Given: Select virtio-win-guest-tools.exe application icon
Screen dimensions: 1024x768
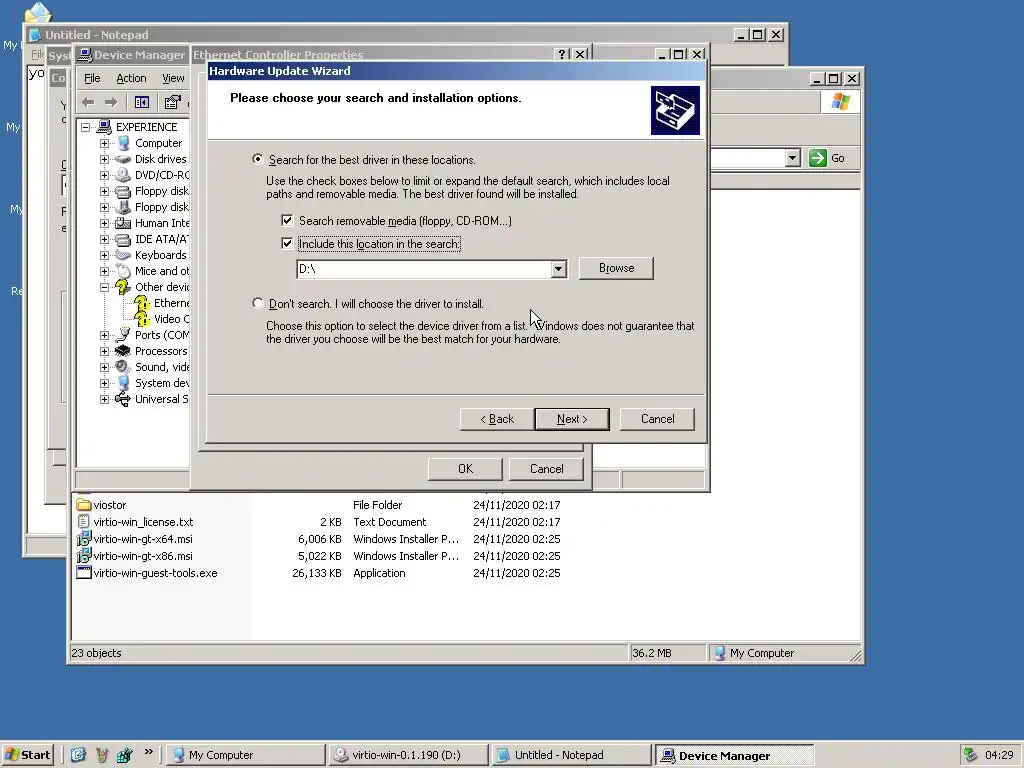Looking at the screenshot, I should pyautogui.click(x=84, y=573).
